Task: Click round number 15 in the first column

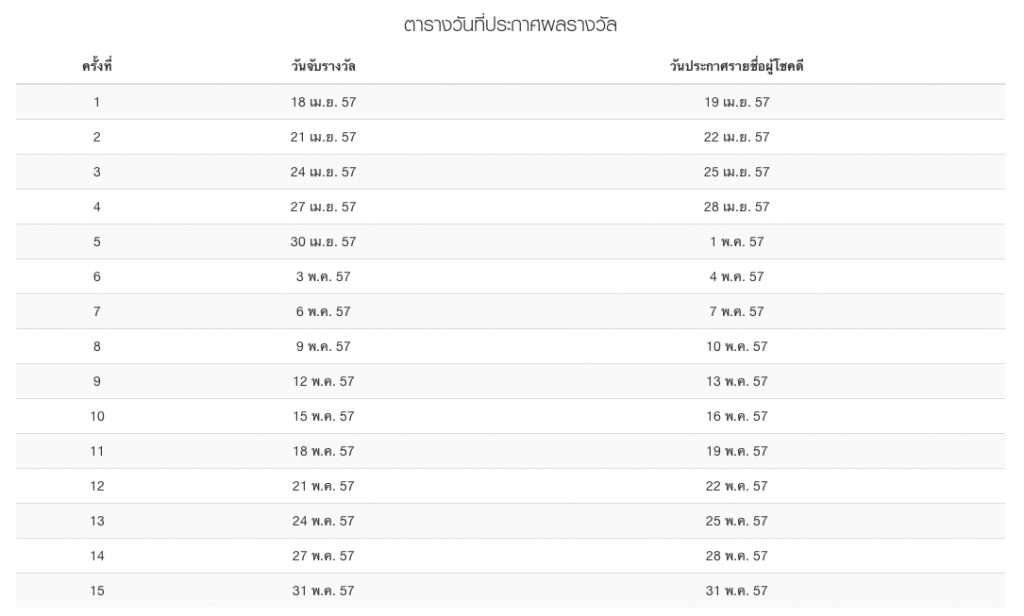Action: coord(97,591)
